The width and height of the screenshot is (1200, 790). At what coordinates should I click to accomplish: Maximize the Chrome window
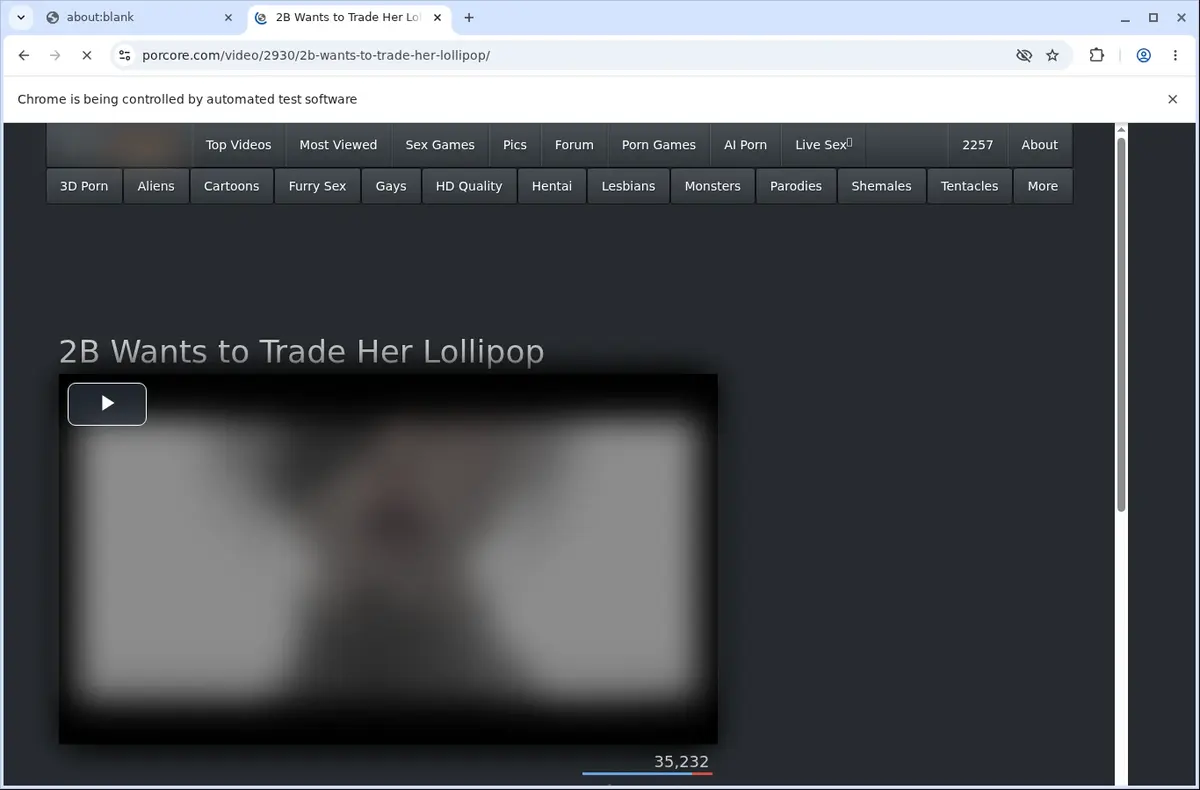coord(1153,17)
